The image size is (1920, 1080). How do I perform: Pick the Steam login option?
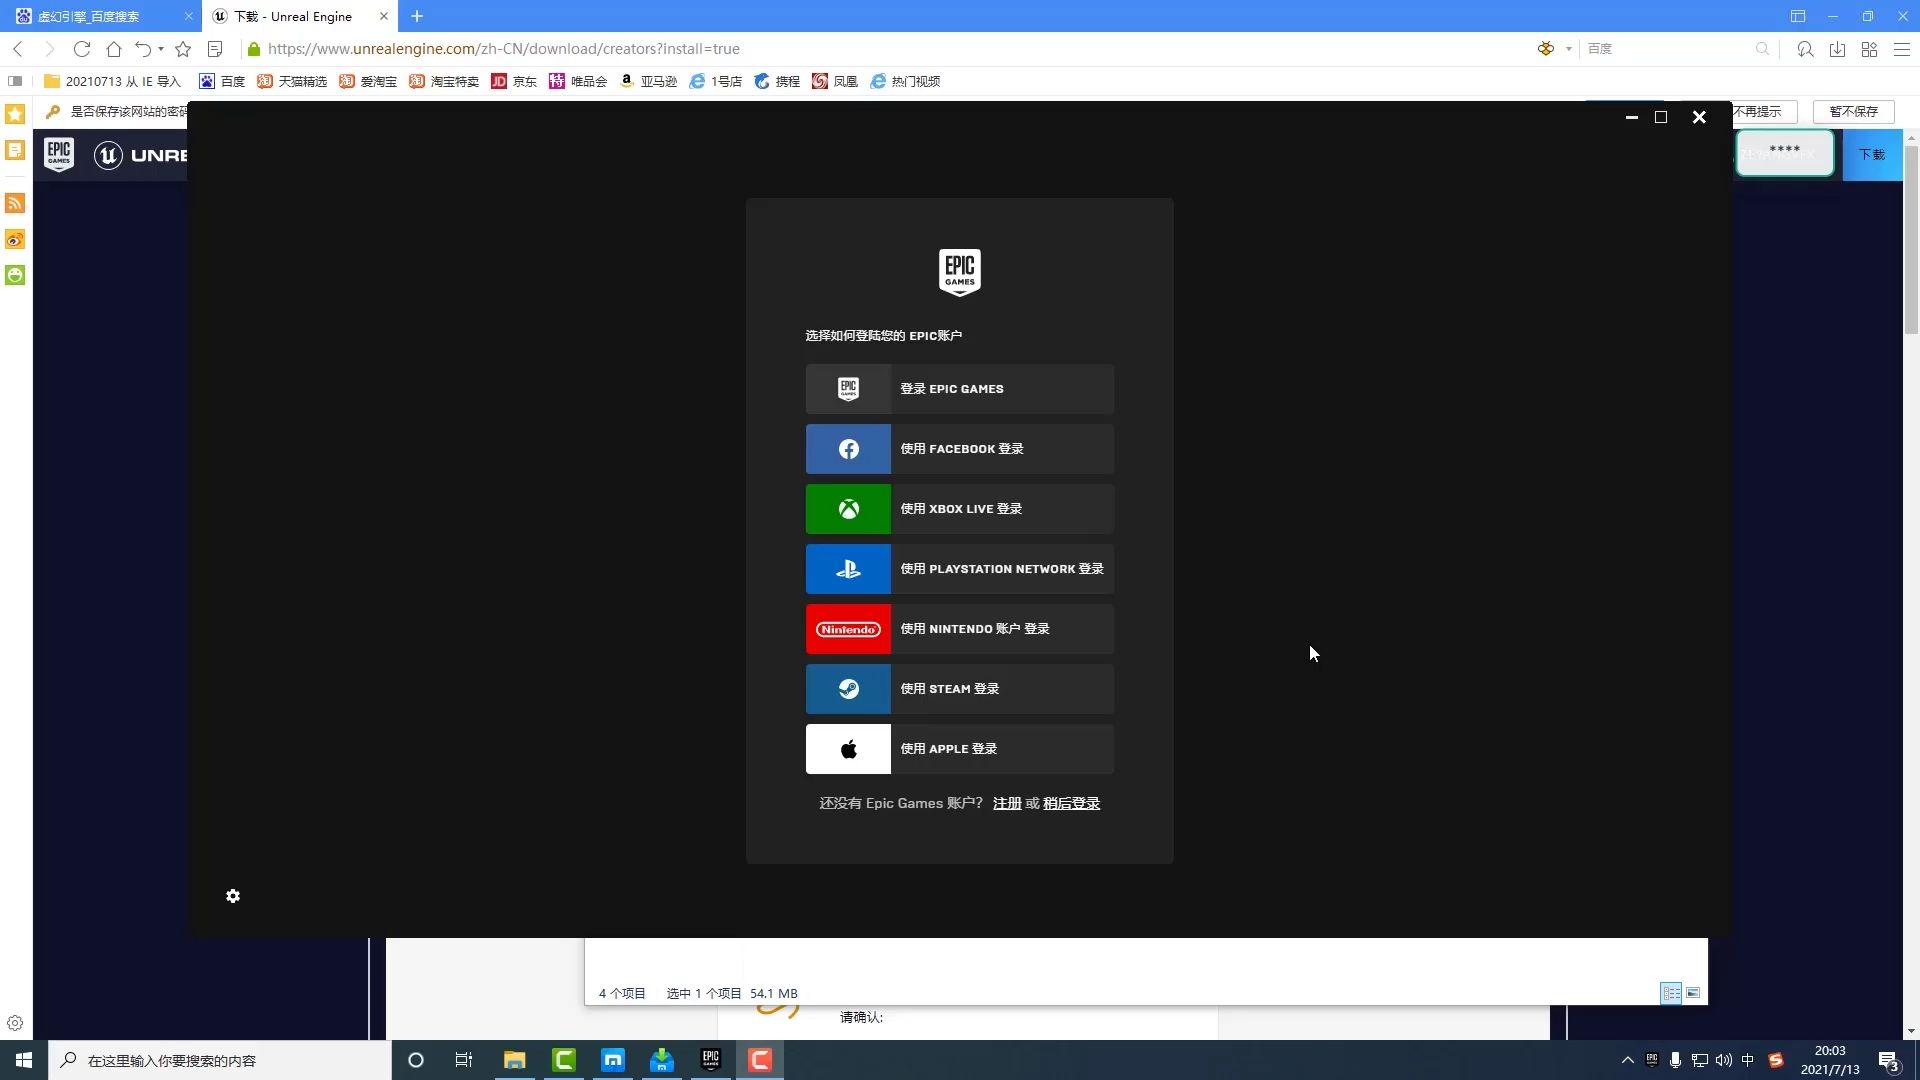(958, 688)
